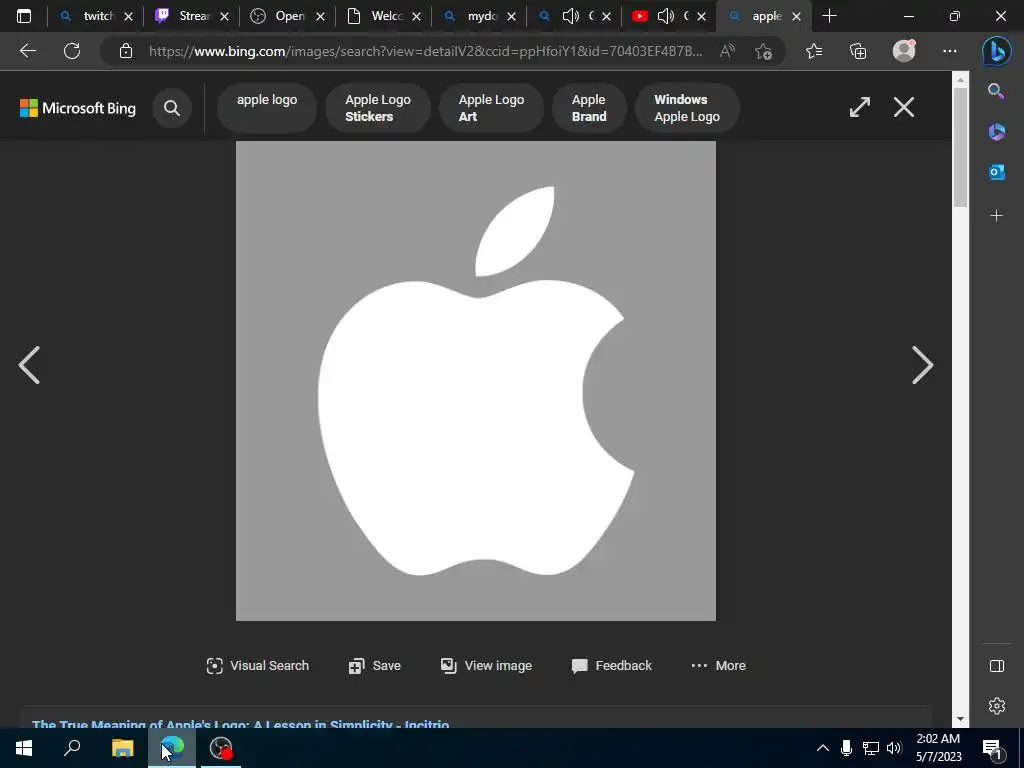Open the notification center icon

[x=992, y=748]
